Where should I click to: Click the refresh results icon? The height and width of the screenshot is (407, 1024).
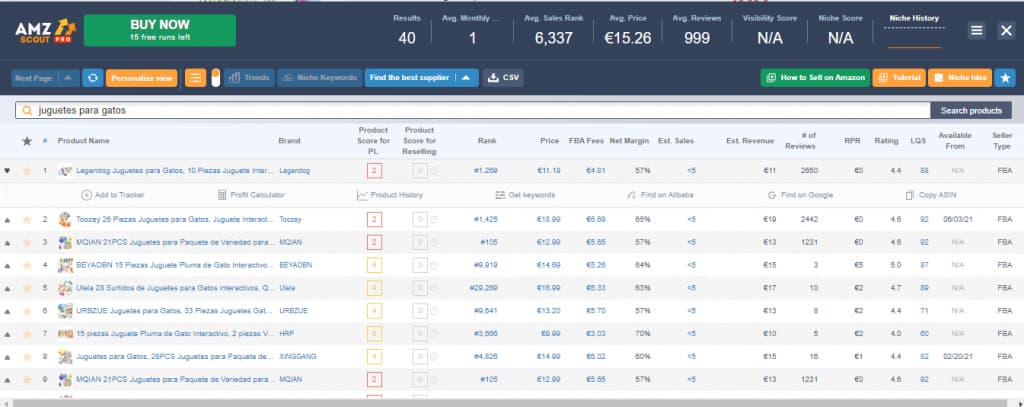pyautogui.click(x=92, y=78)
